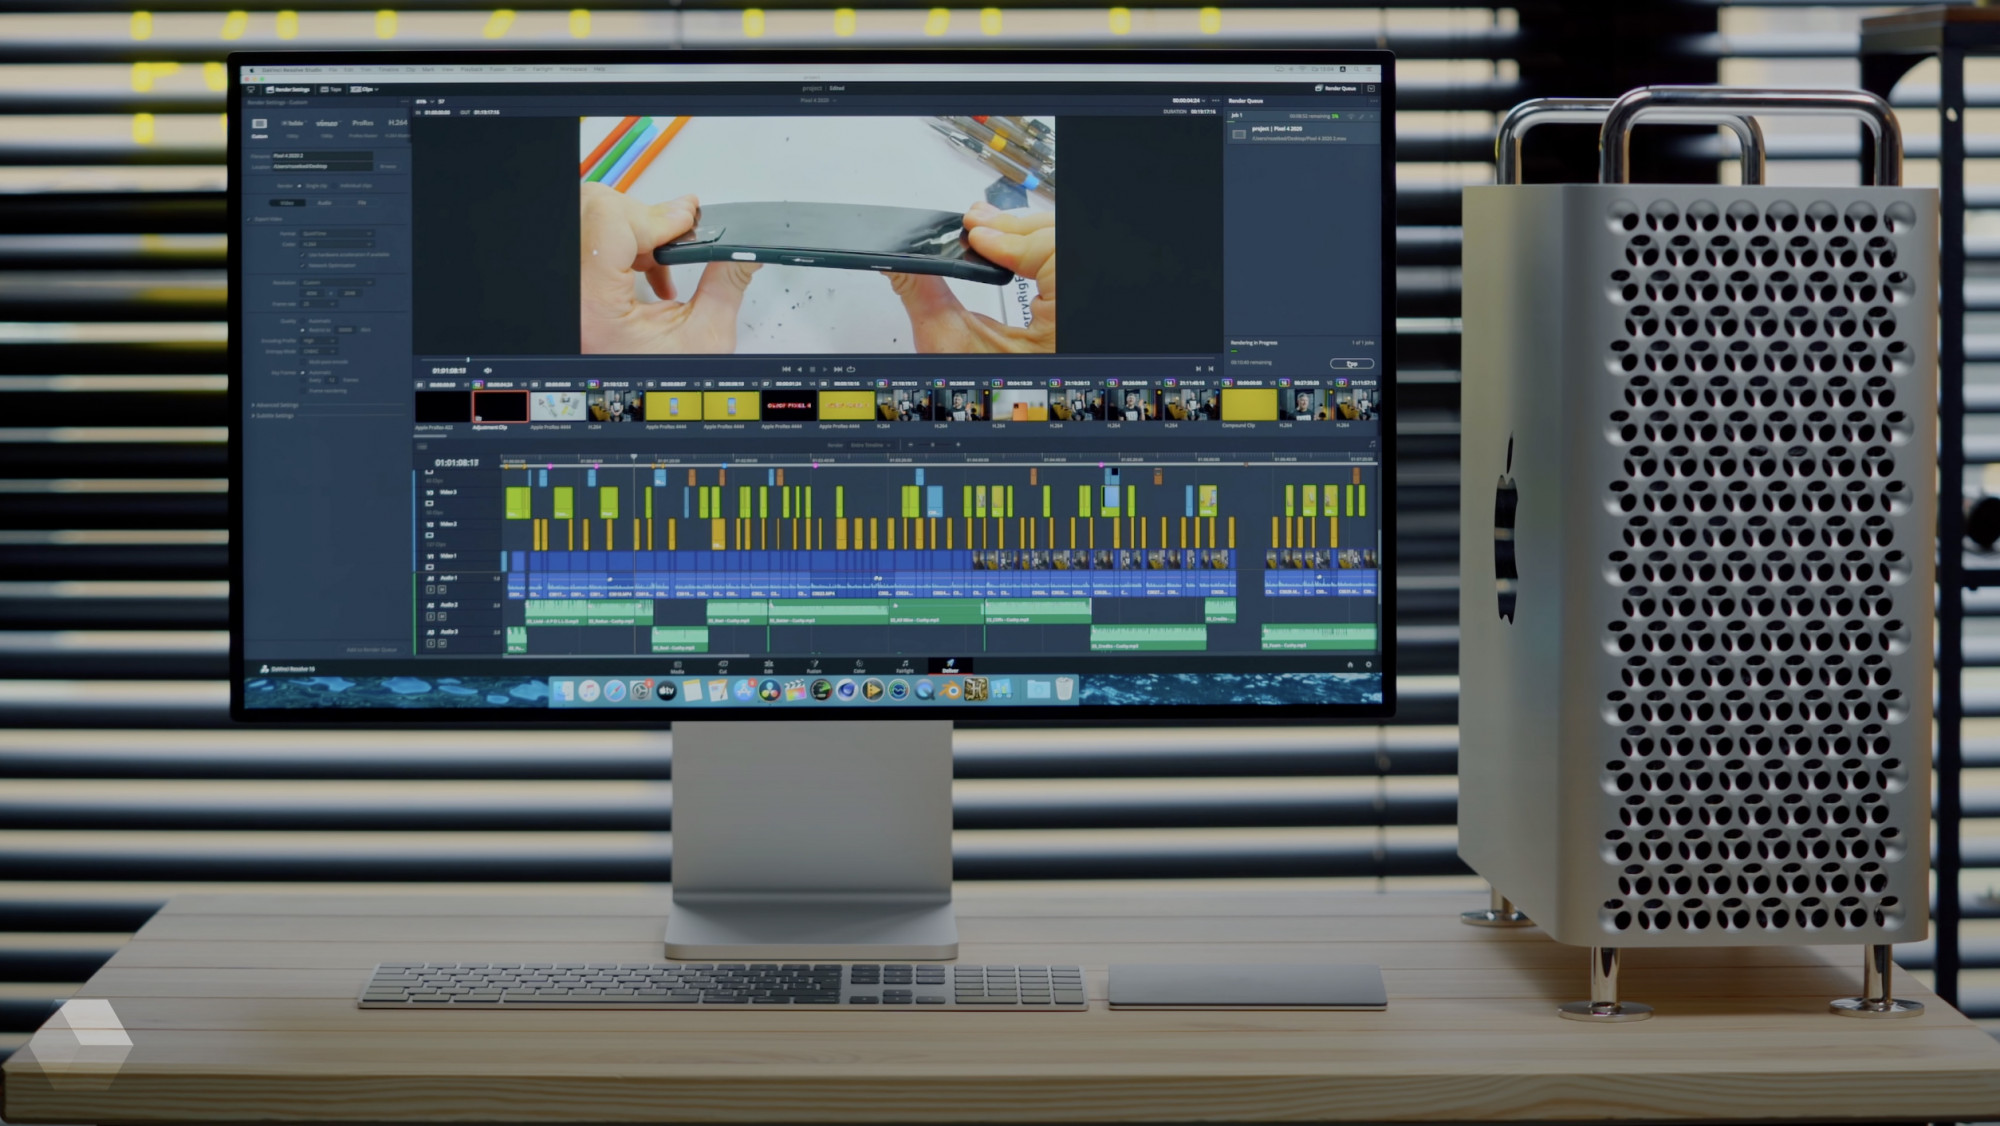Click the Filename input field

(322, 156)
